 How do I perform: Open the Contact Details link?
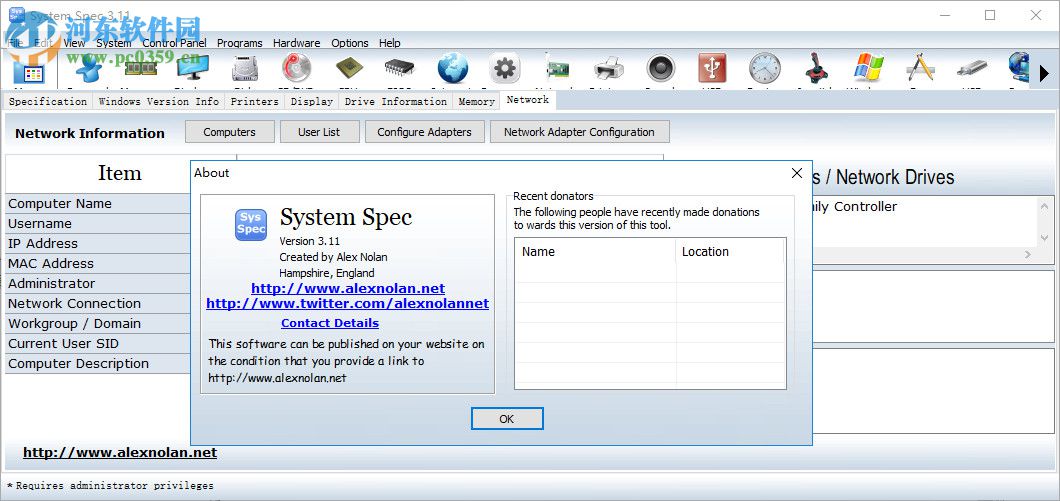pyautogui.click(x=330, y=323)
